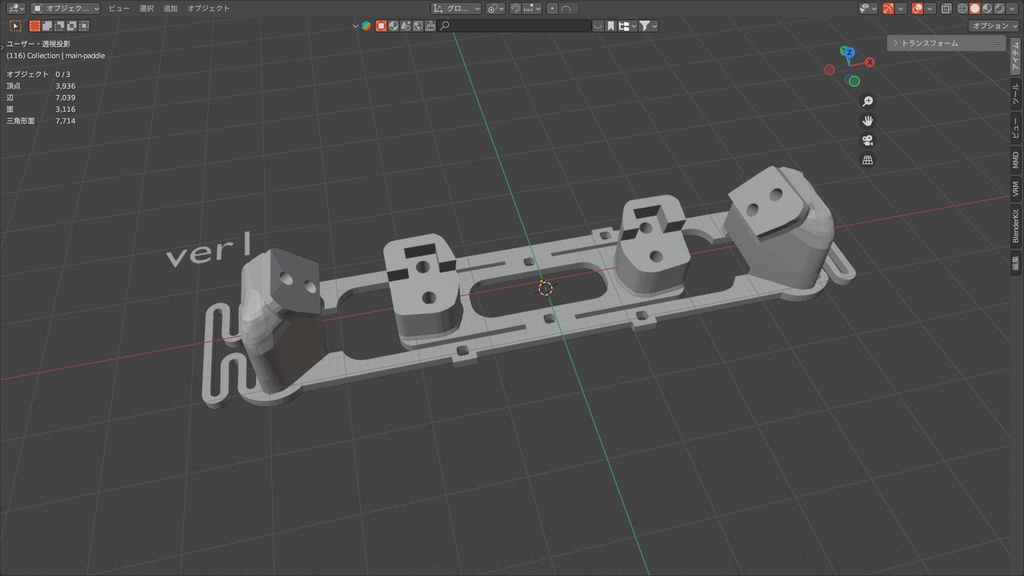
Task: Click the red X axis on navigation gizmo
Action: point(870,61)
